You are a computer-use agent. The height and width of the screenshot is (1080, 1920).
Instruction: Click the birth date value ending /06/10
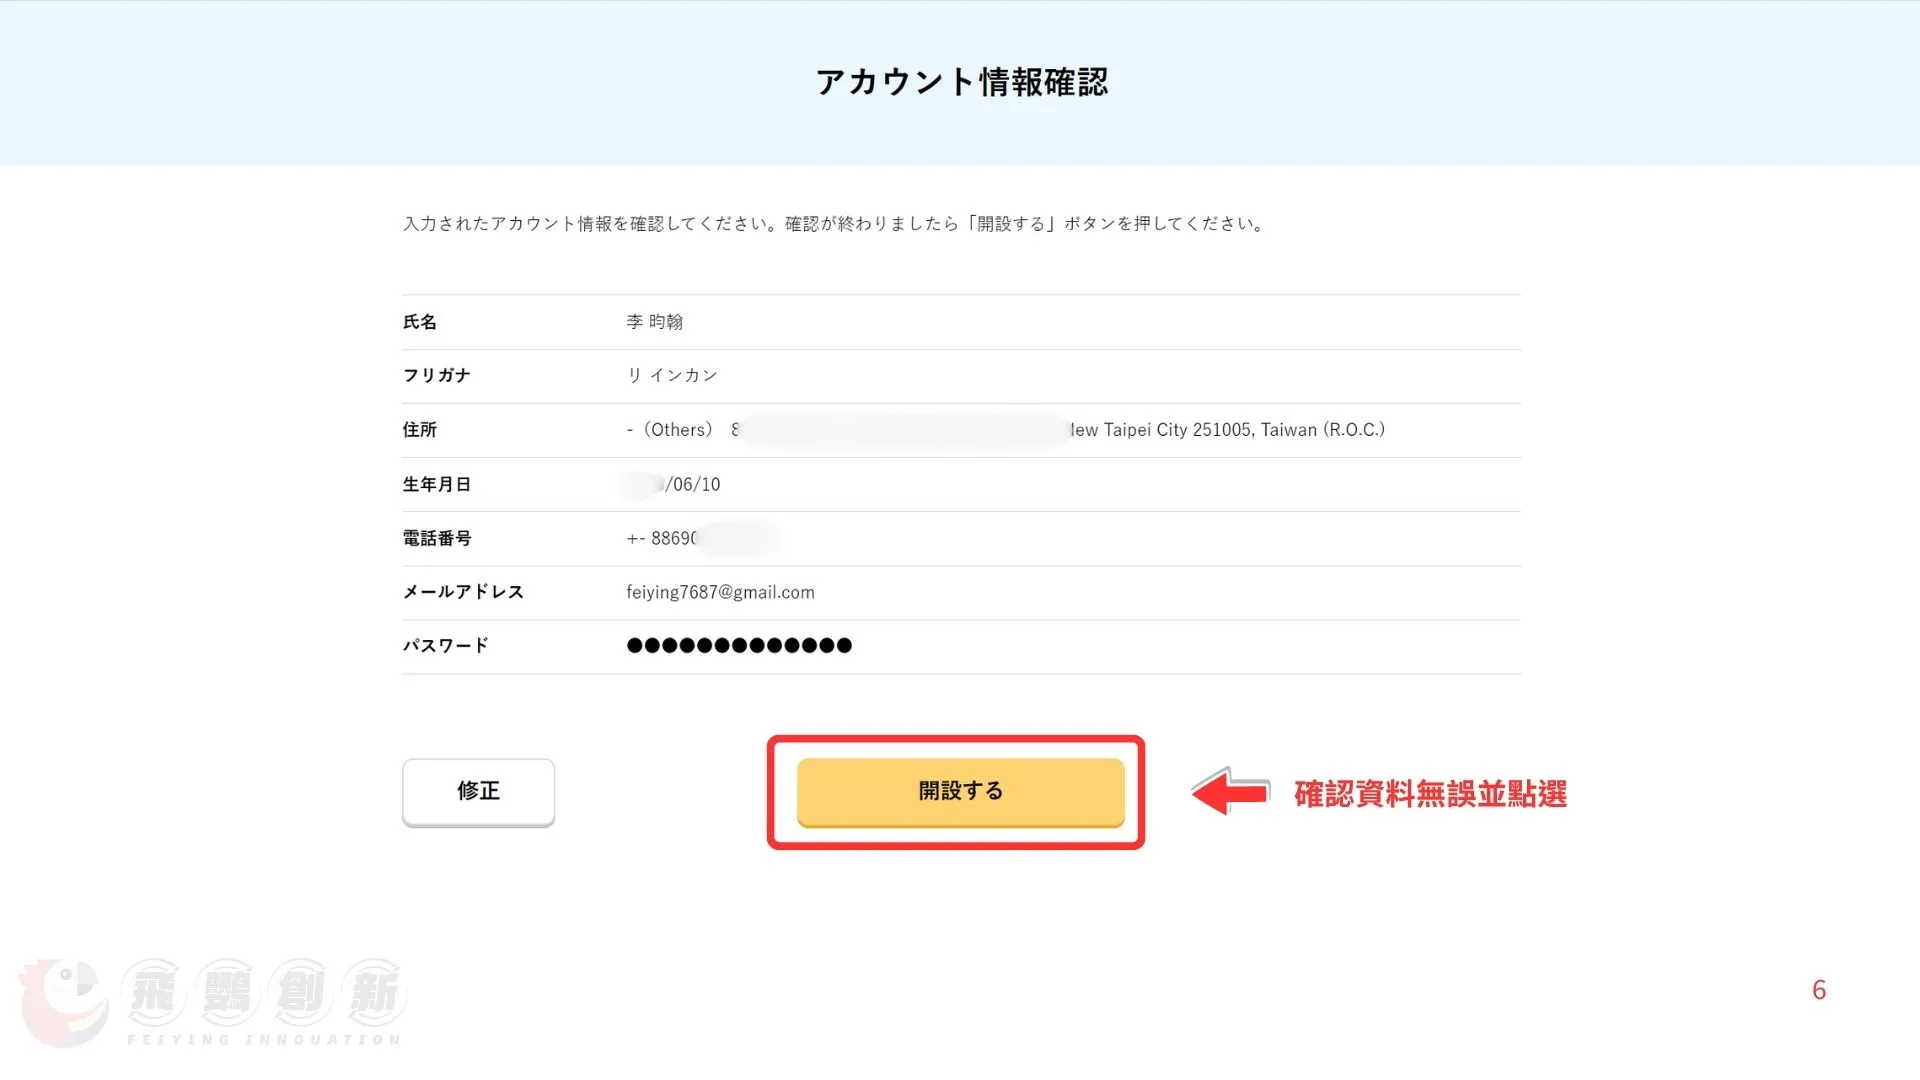pyautogui.click(x=692, y=484)
